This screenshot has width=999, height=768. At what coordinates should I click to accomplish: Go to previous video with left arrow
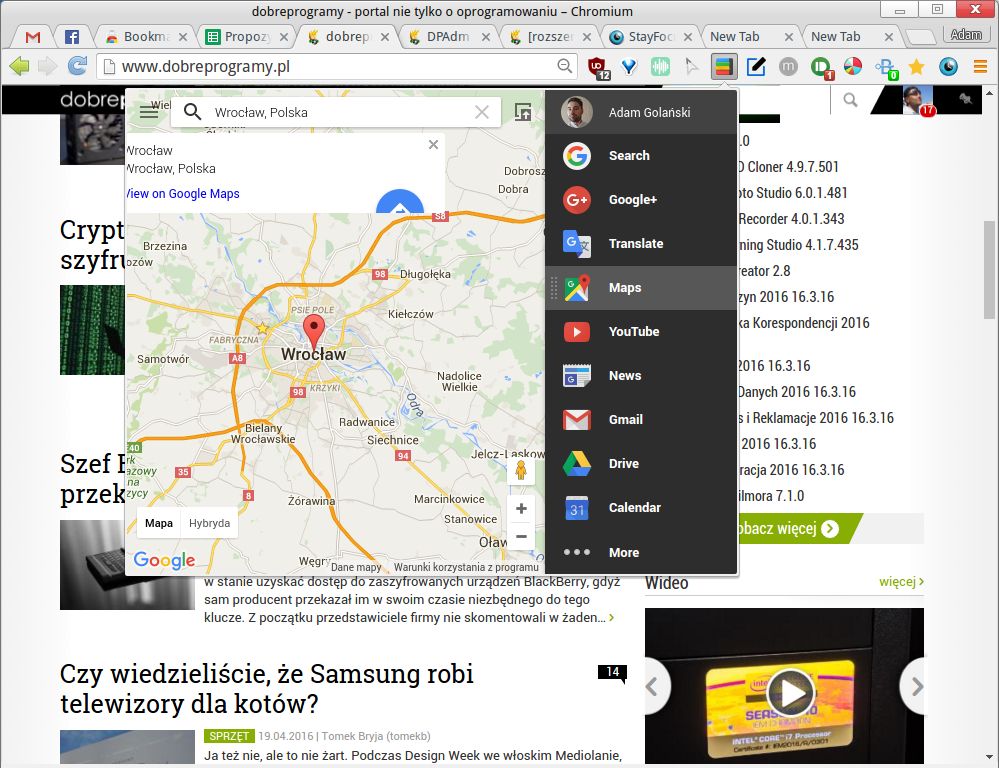(654, 686)
